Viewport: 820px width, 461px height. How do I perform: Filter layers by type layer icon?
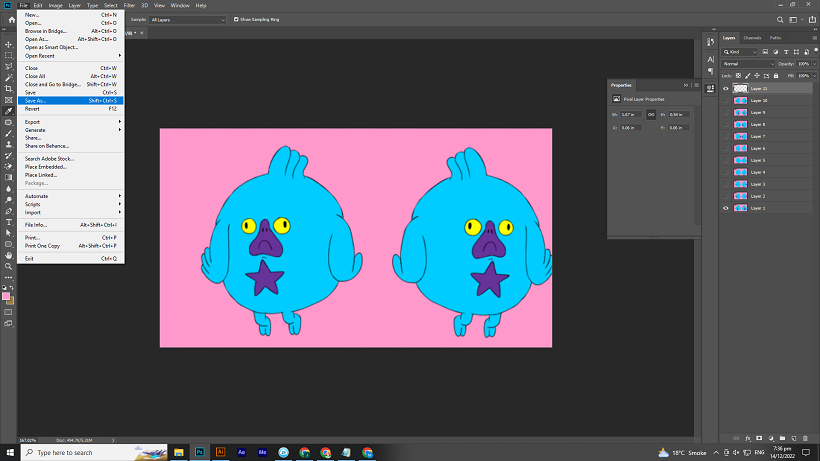pos(786,52)
